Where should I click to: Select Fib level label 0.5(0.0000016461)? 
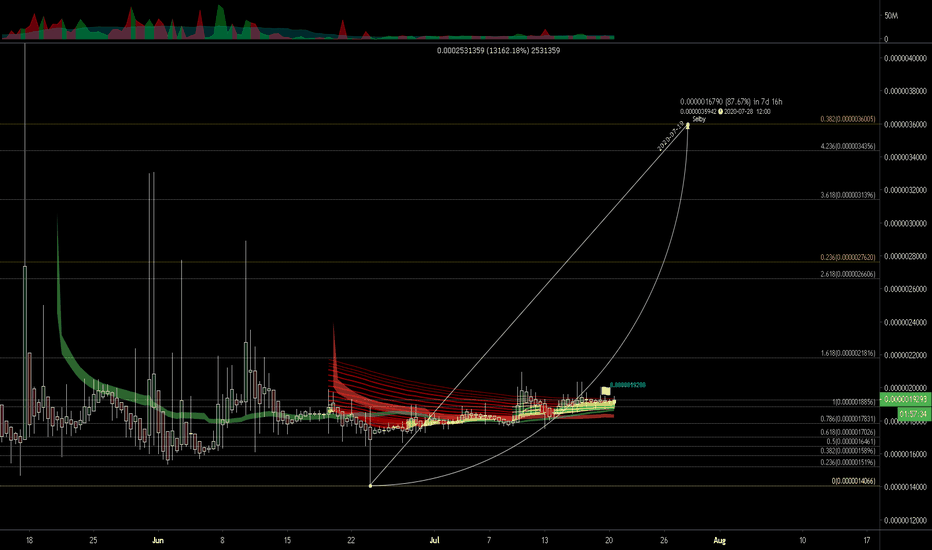851,442
